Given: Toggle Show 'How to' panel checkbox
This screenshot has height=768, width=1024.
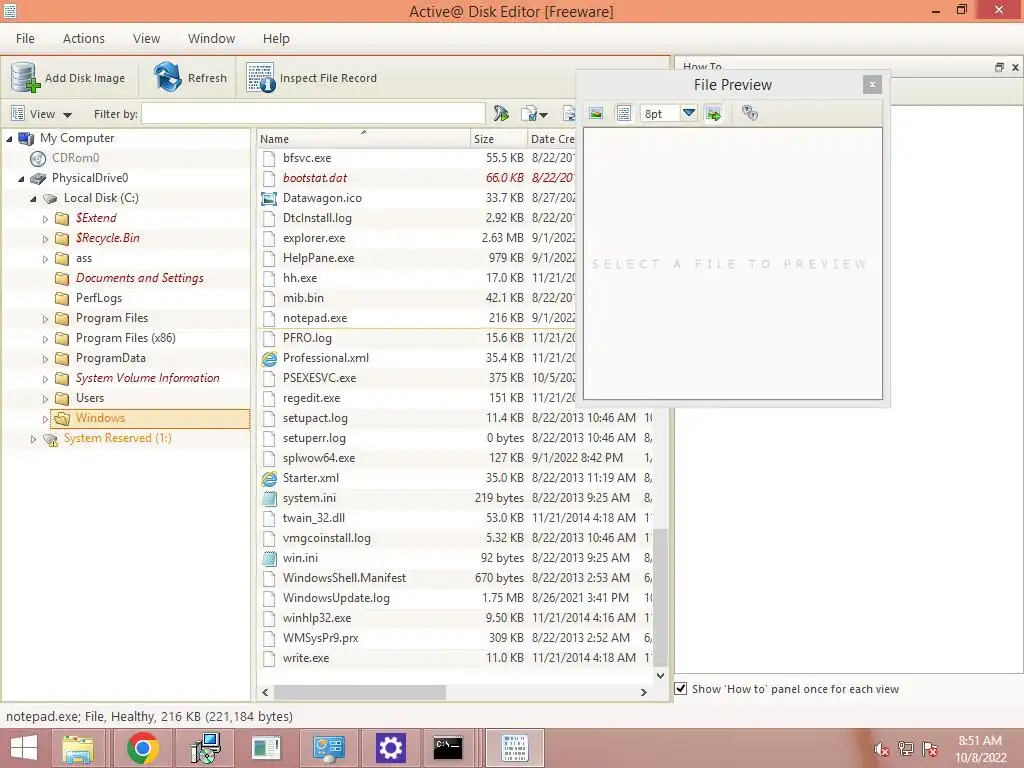Looking at the screenshot, I should point(680,688).
